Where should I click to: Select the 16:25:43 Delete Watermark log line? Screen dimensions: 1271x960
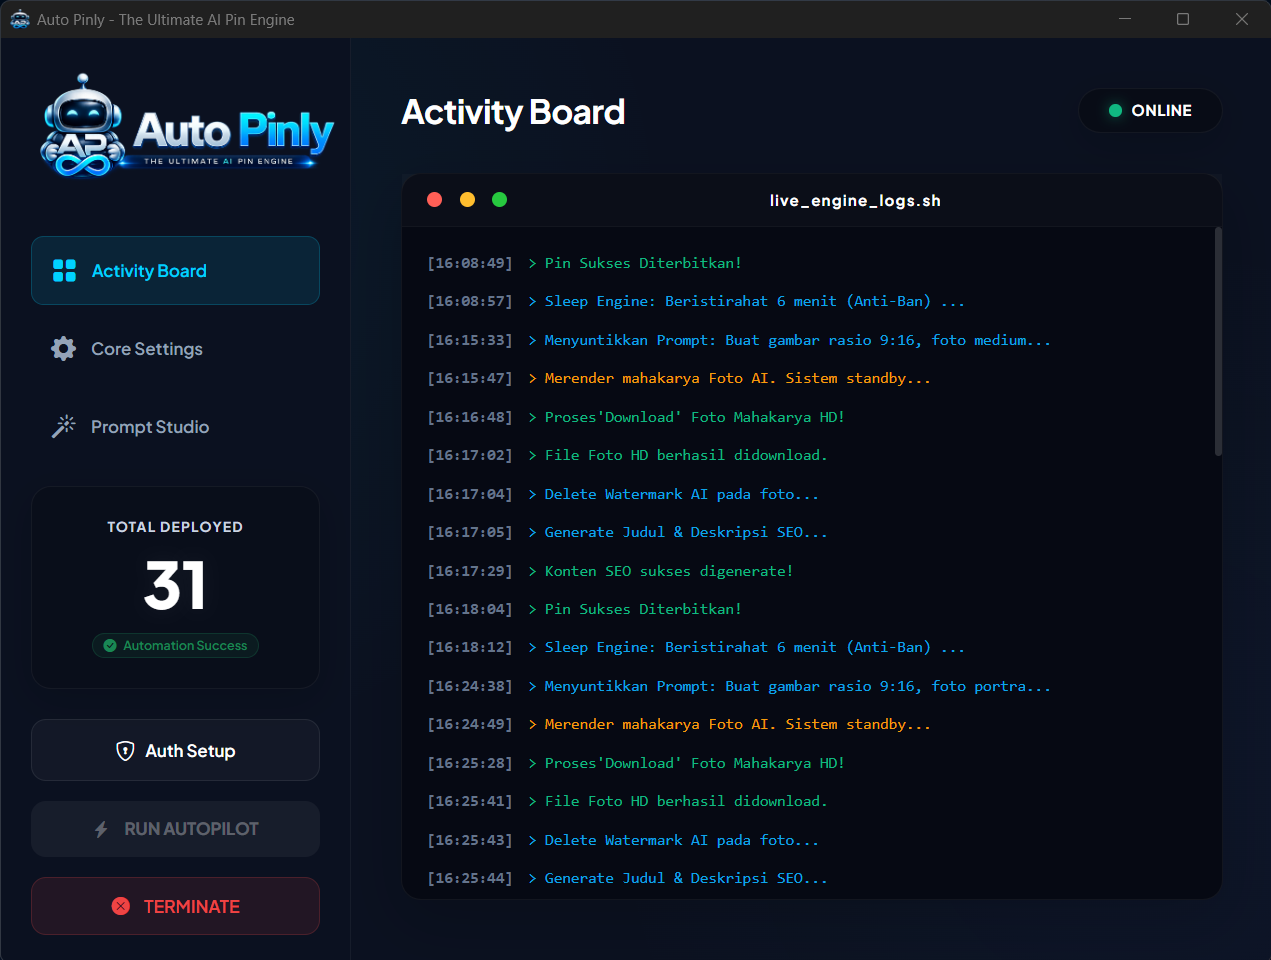click(x=623, y=840)
